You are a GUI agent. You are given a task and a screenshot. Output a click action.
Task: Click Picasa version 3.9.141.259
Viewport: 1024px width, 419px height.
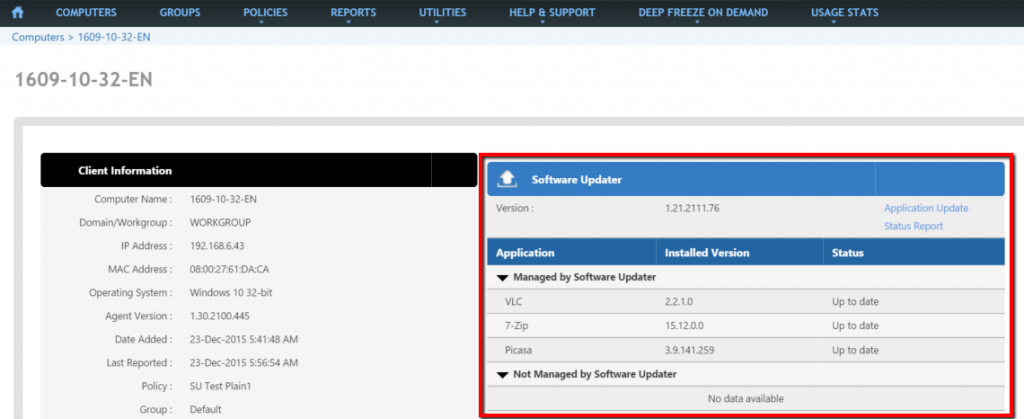[x=690, y=350]
